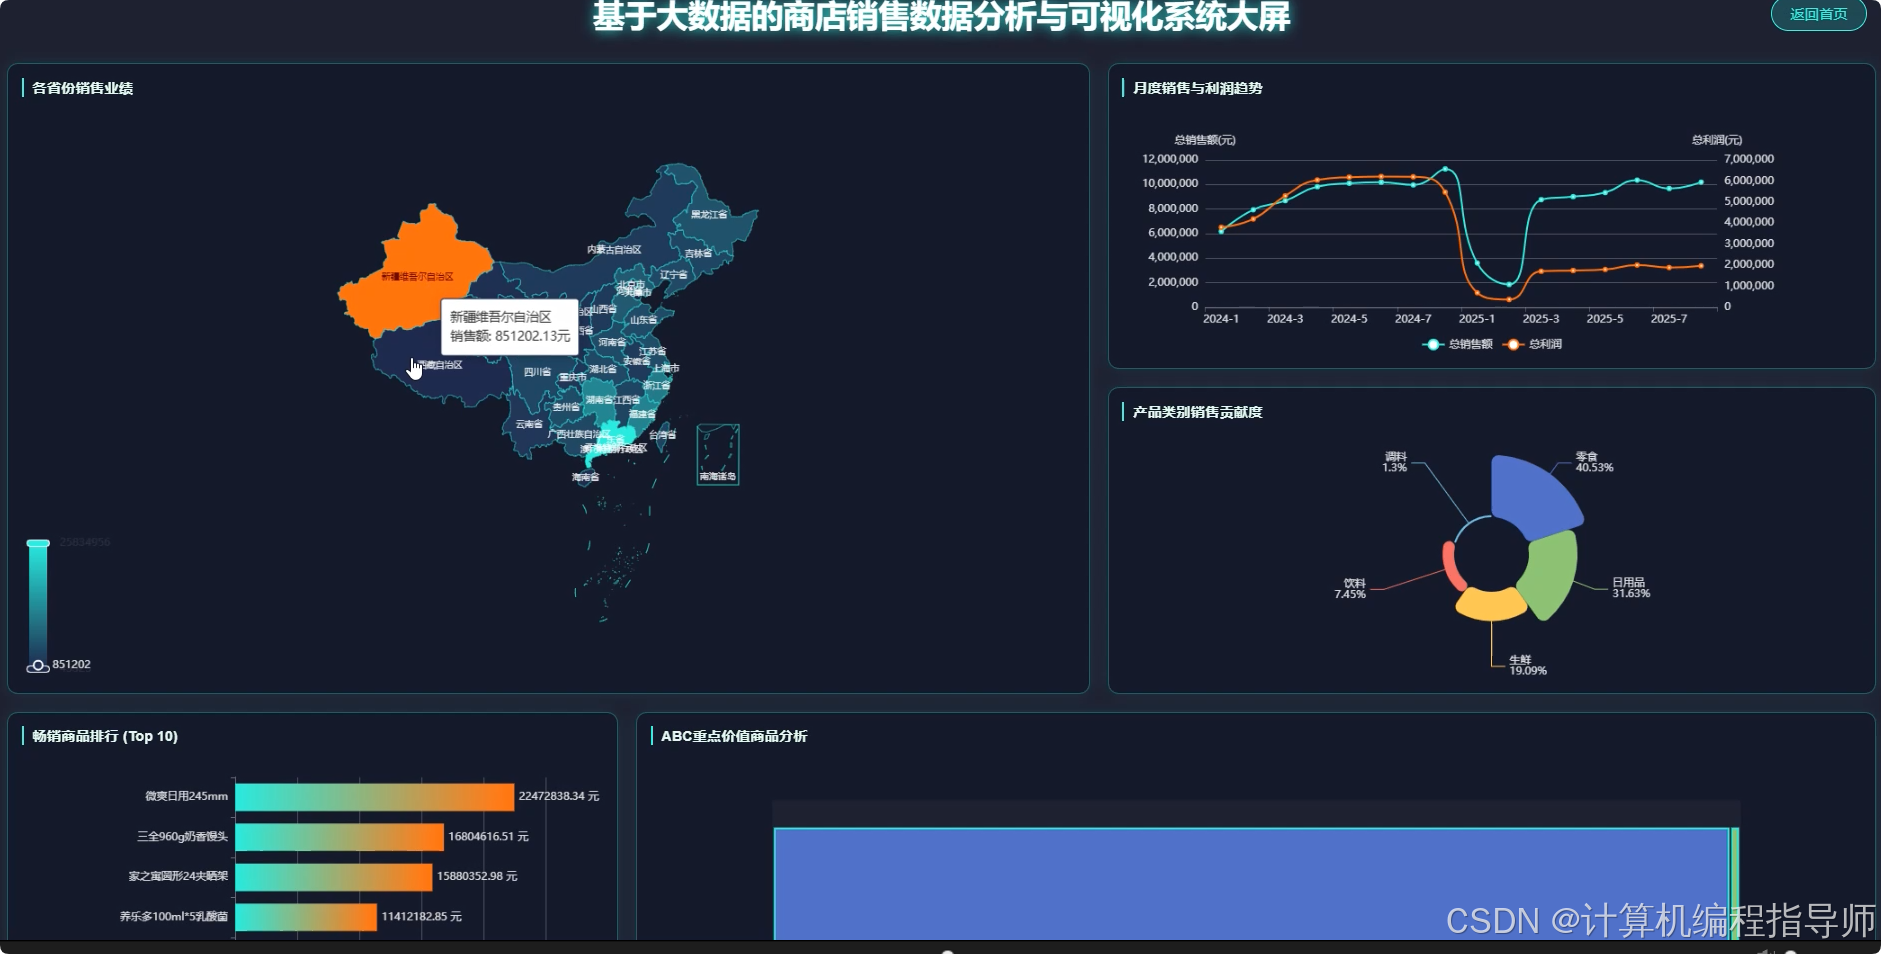Click the 总销售额(元) axis title
Viewport: 1881px width, 954px height.
click(x=1204, y=140)
